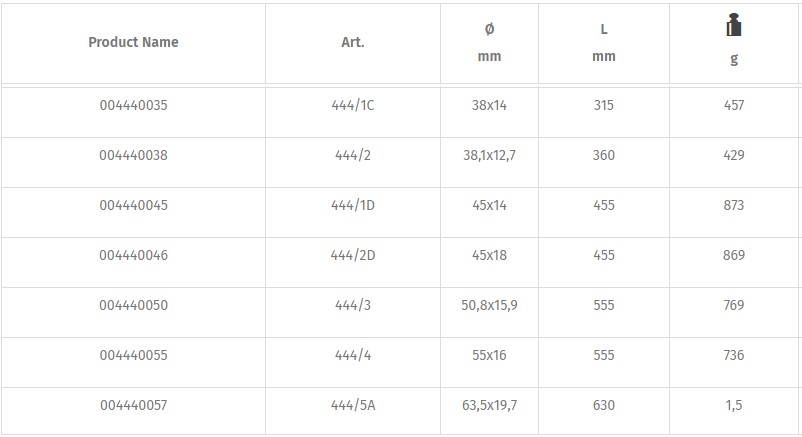Select the 630 length value

point(604,405)
